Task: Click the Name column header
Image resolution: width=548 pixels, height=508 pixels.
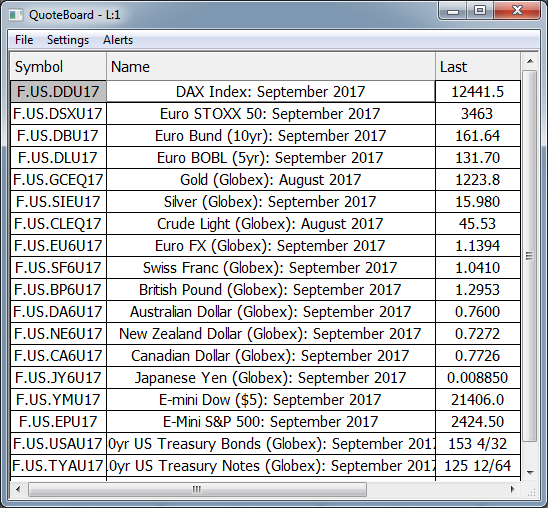Action: 271,67
